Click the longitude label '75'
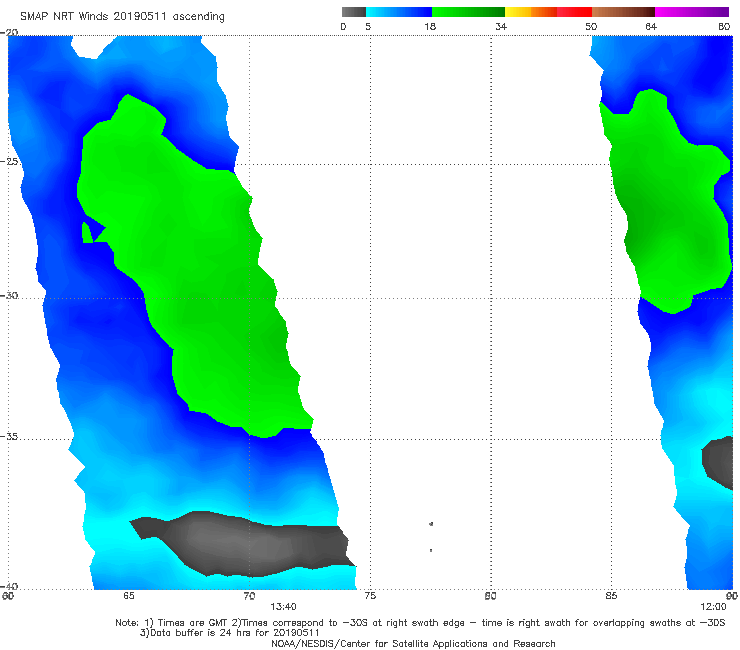The width and height of the screenshot is (740, 650). [x=370, y=596]
